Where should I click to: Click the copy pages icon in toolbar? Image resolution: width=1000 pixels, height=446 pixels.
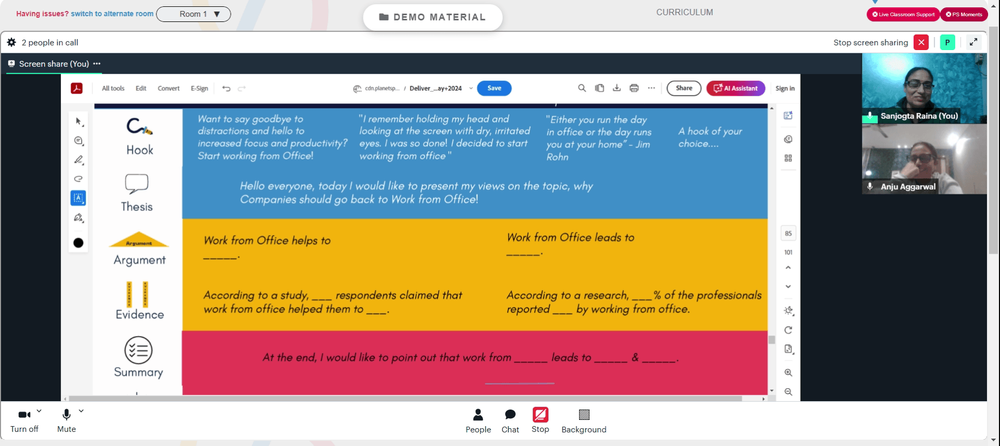pyautogui.click(x=599, y=88)
